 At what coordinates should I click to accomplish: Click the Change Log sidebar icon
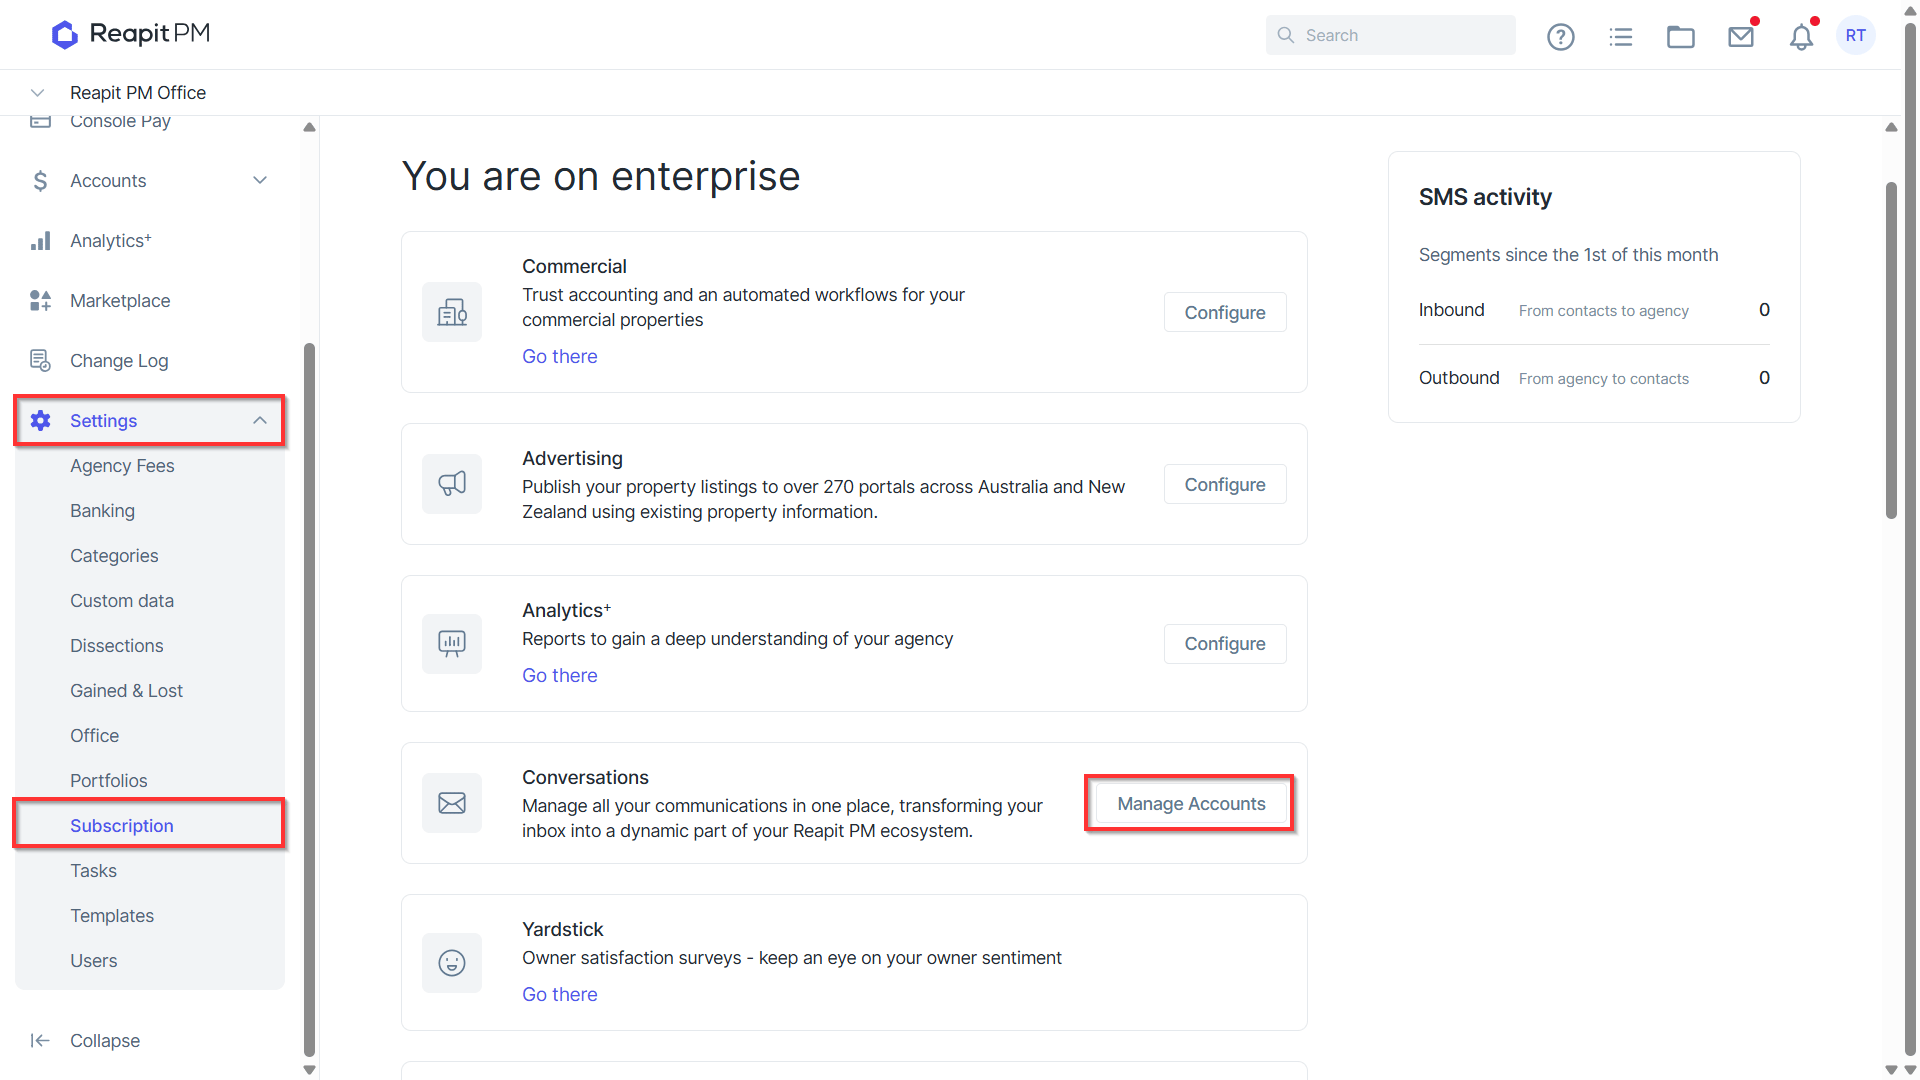click(40, 360)
